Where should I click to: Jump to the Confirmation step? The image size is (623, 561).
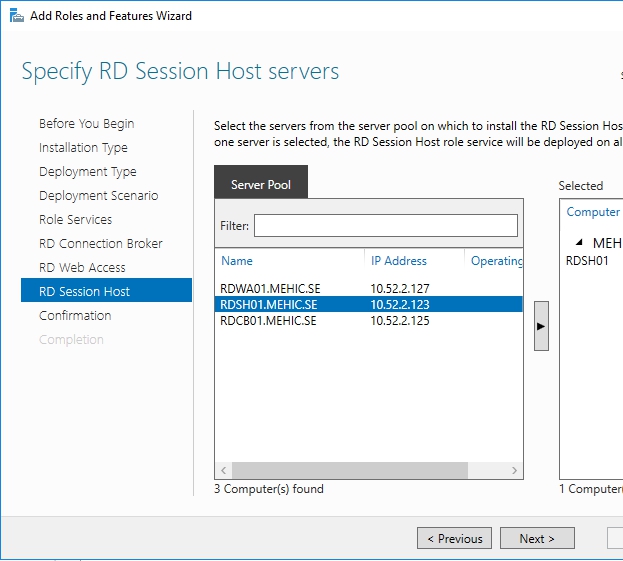[x=75, y=316]
